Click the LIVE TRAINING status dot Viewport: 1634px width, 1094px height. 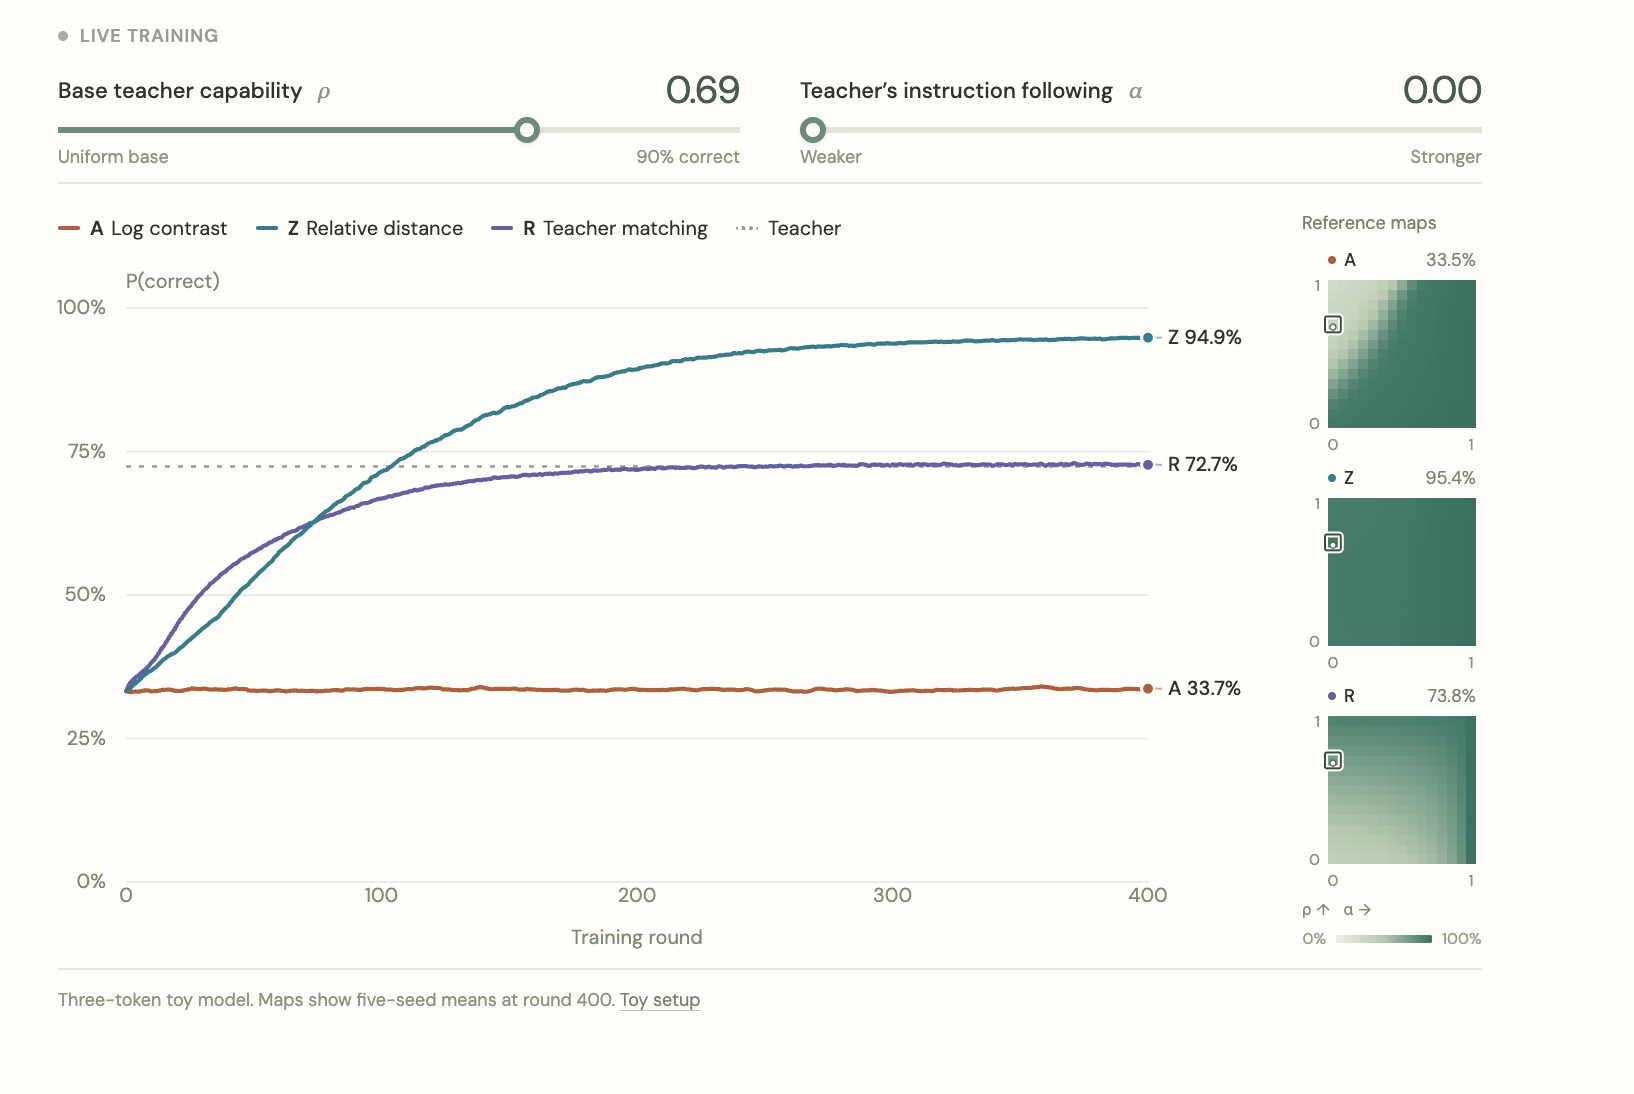pos(63,36)
